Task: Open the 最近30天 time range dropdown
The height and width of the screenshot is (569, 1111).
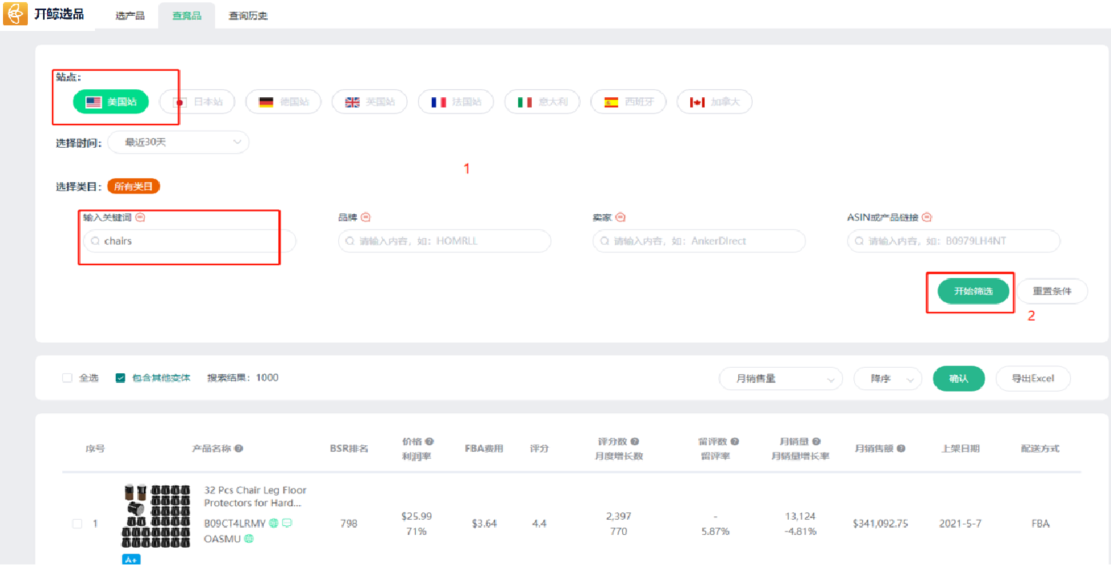Action: (178, 143)
